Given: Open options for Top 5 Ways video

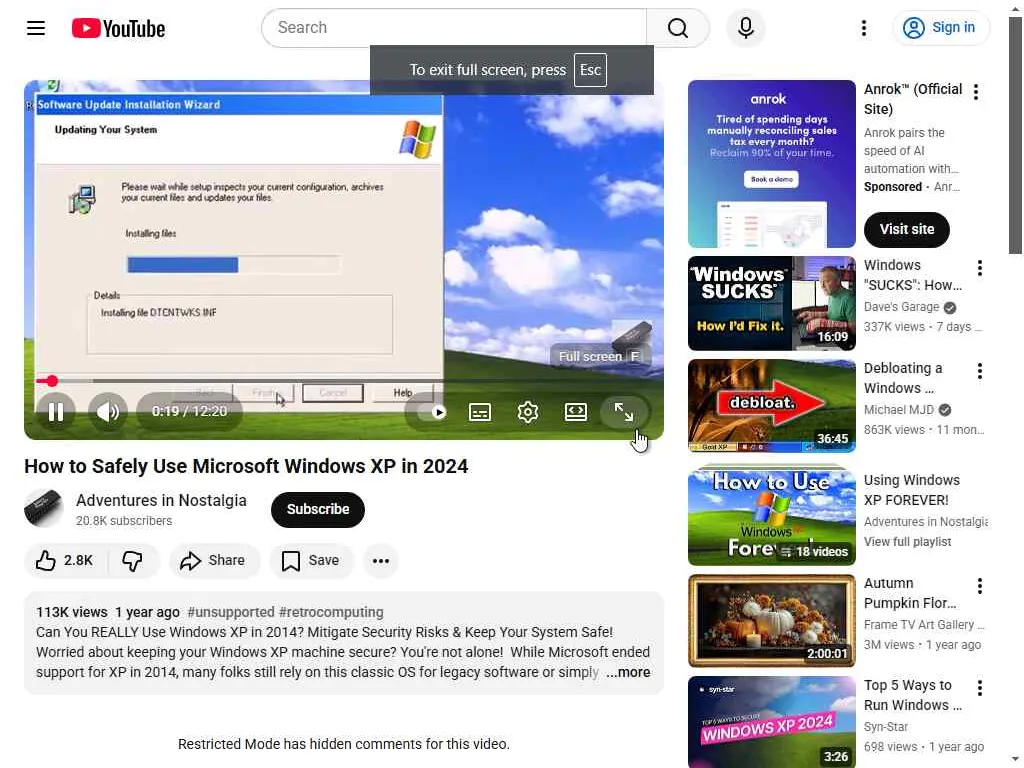Looking at the screenshot, I should 979,688.
